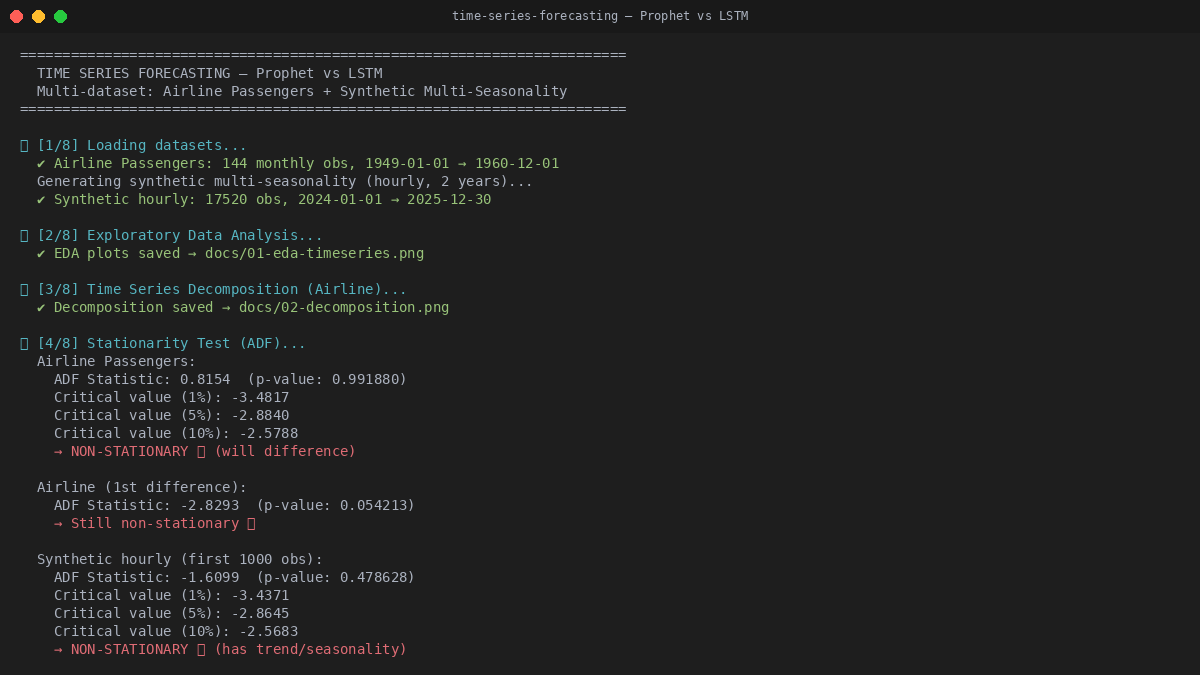
Task: Click the '[2/8] Exploratory Data Analysis...' step line
Action: tap(171, 235)
